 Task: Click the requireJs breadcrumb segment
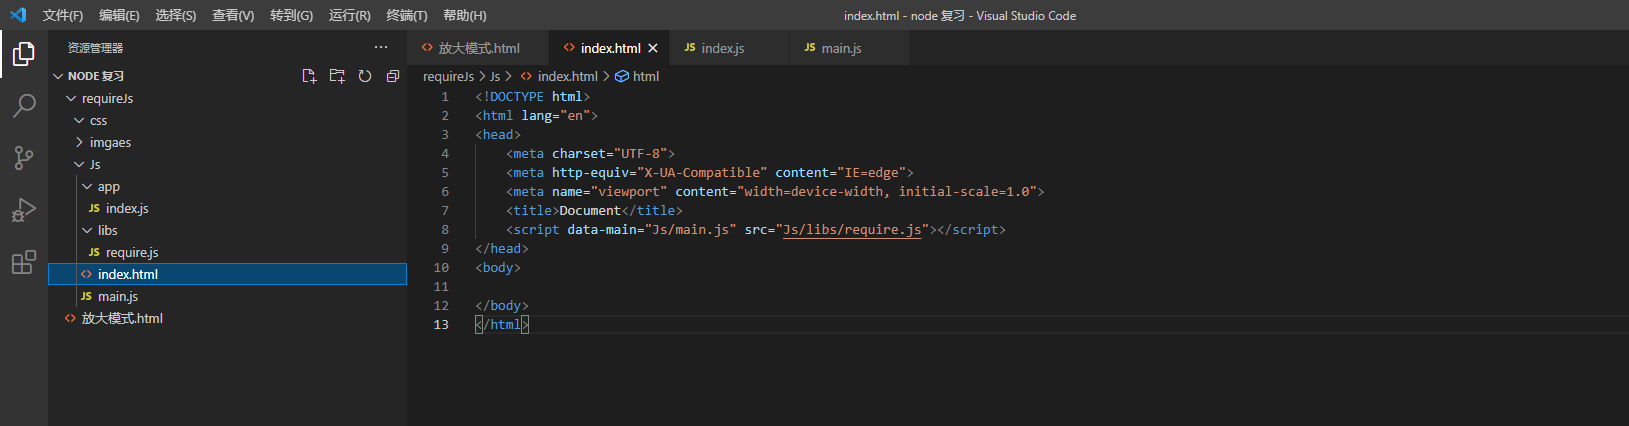click(448, 76)
